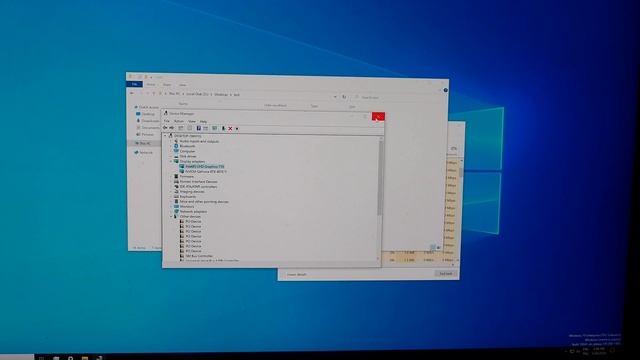Open Downloads in Explorer sidebar
Screen dimensions: 640x360
pyautogui.click(x=150, y=121)
